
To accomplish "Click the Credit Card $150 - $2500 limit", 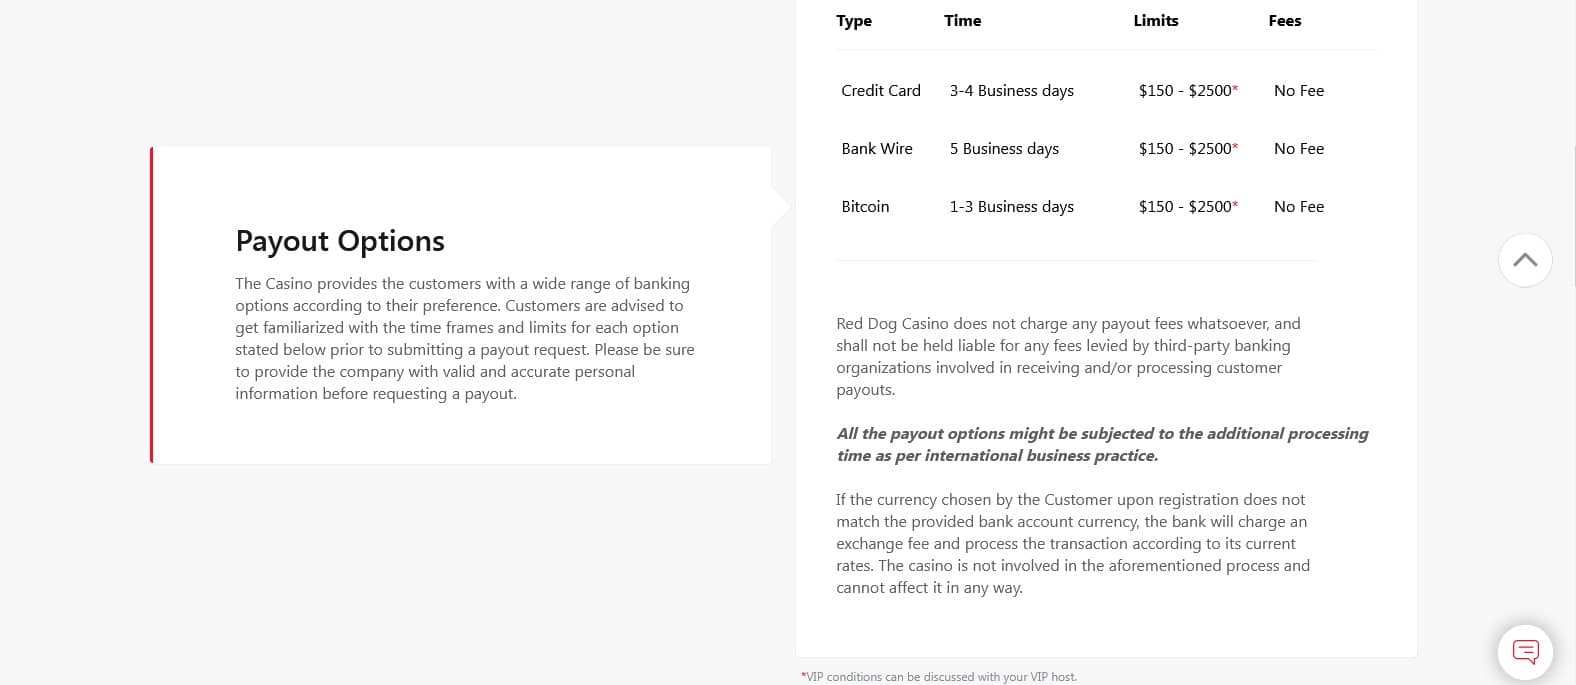I will pos(1186,91).
